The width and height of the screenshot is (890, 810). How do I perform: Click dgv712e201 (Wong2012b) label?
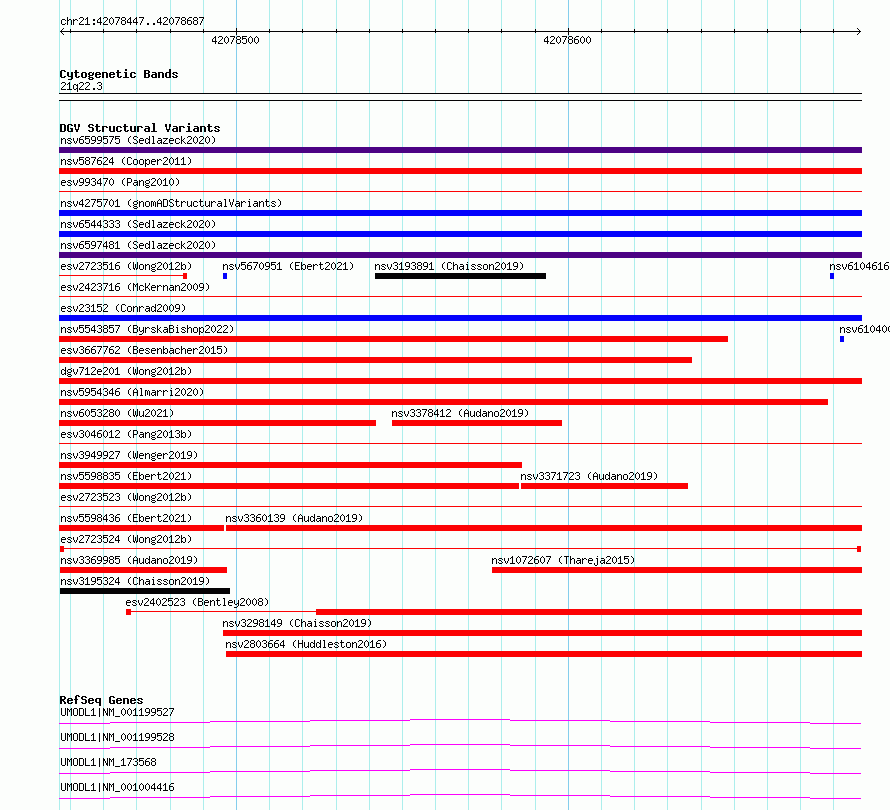(126, 371)
